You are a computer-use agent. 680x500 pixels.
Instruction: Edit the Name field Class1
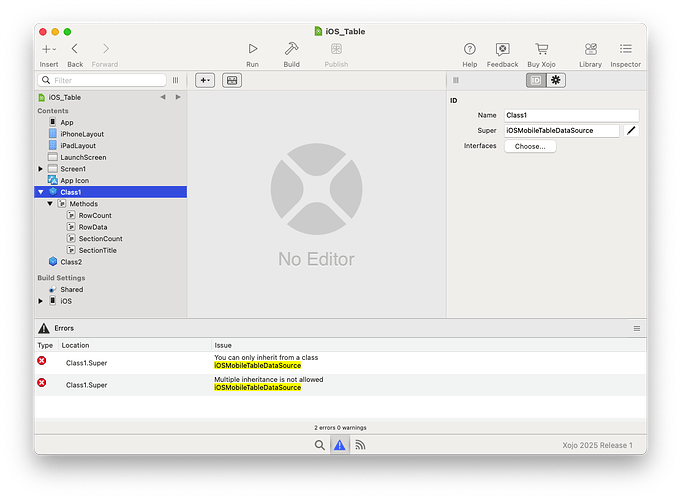(571, 115)
